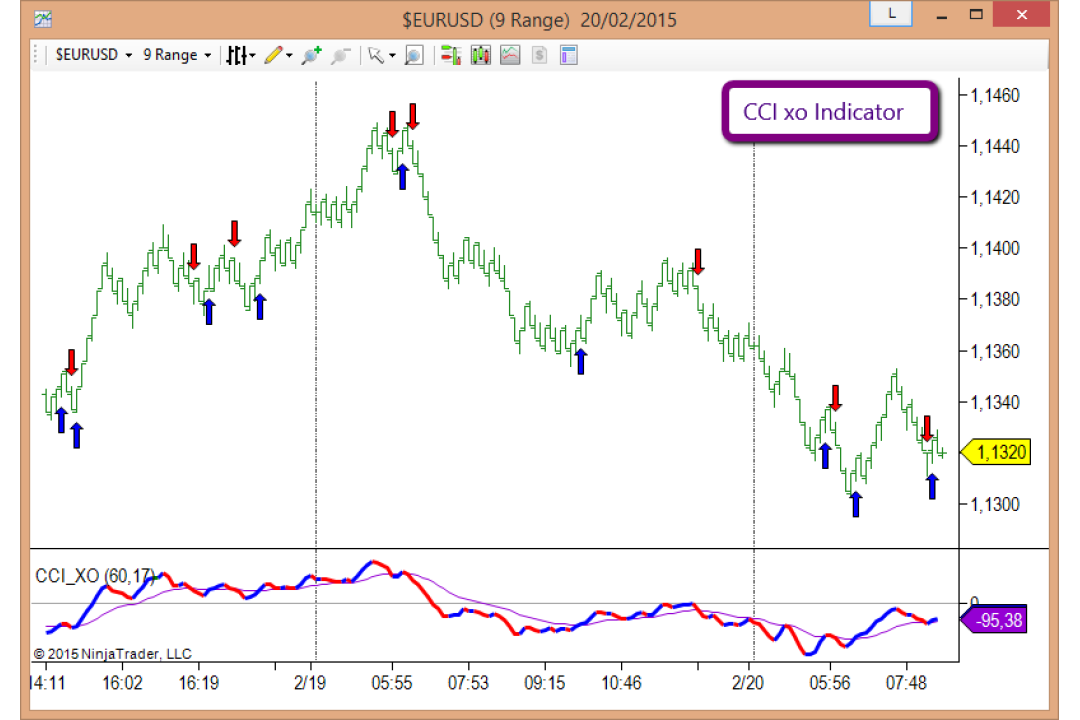Screen dimensions: 1080x720
Task: Open the strategies dollar page icon
Action: (539, 55)
